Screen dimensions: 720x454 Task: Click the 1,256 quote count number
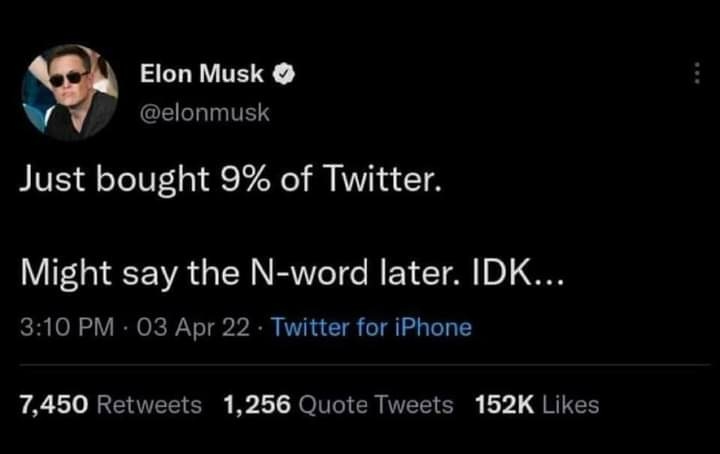pyautogui.click(x=257, y=404)
